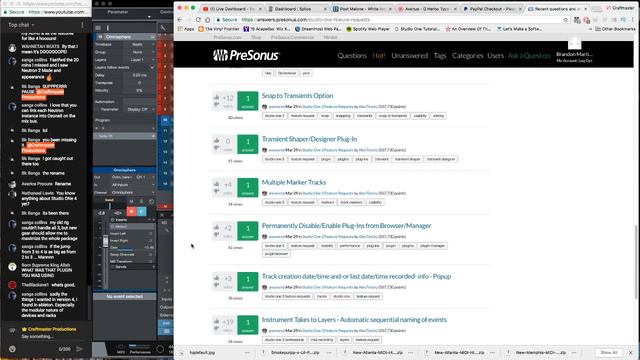Toggle Swap Channels in Mixtool
Viewport: 640px width, 360px height.
150,254
